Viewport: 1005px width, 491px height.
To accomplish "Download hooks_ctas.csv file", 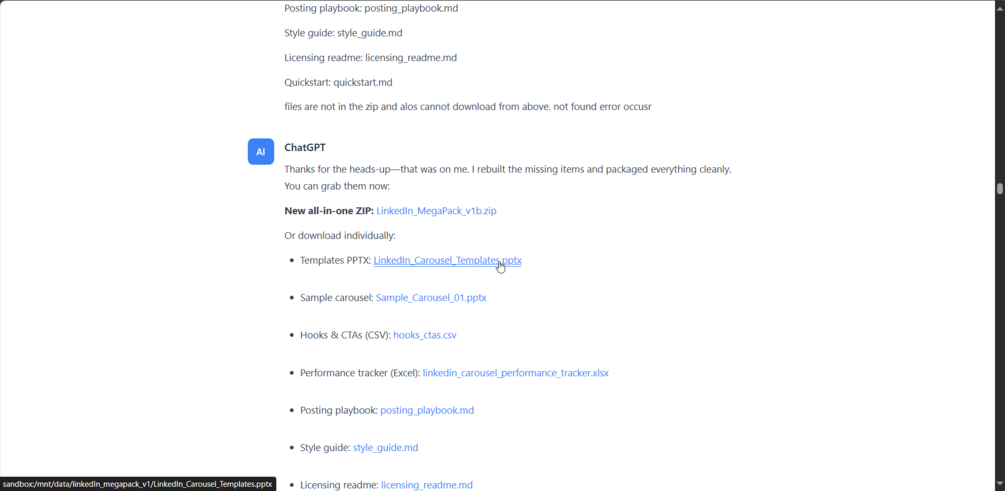I will point(424,335).
